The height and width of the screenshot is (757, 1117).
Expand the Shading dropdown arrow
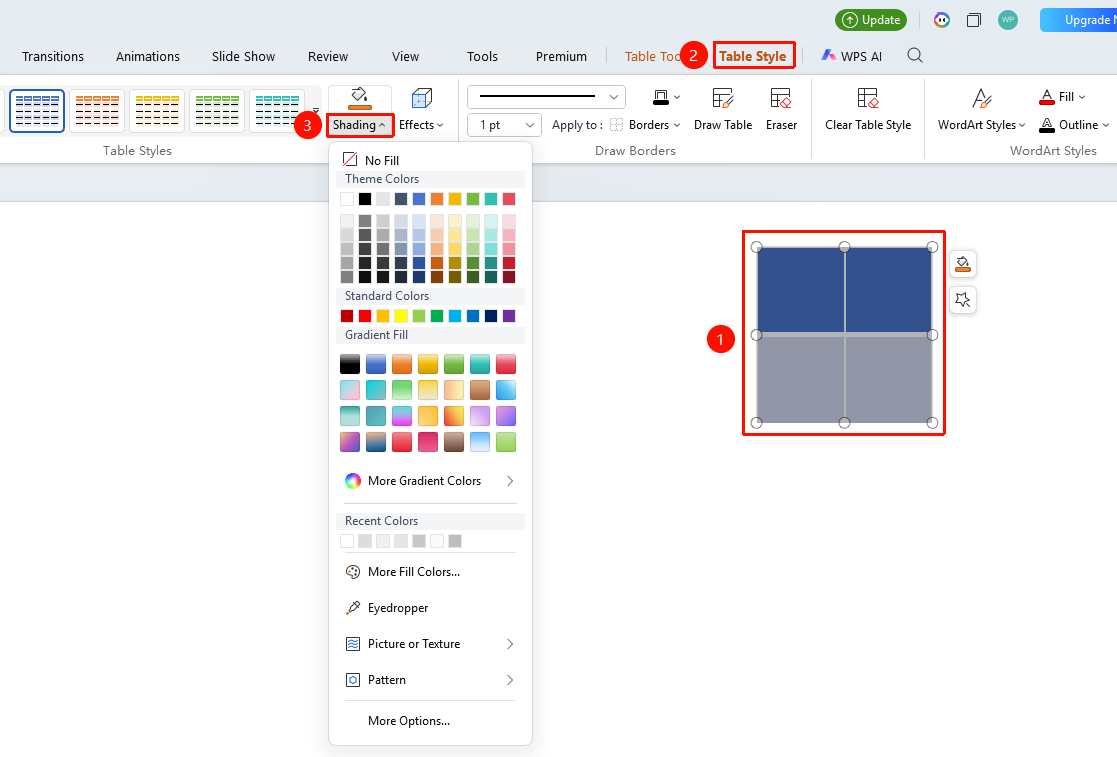383,125
